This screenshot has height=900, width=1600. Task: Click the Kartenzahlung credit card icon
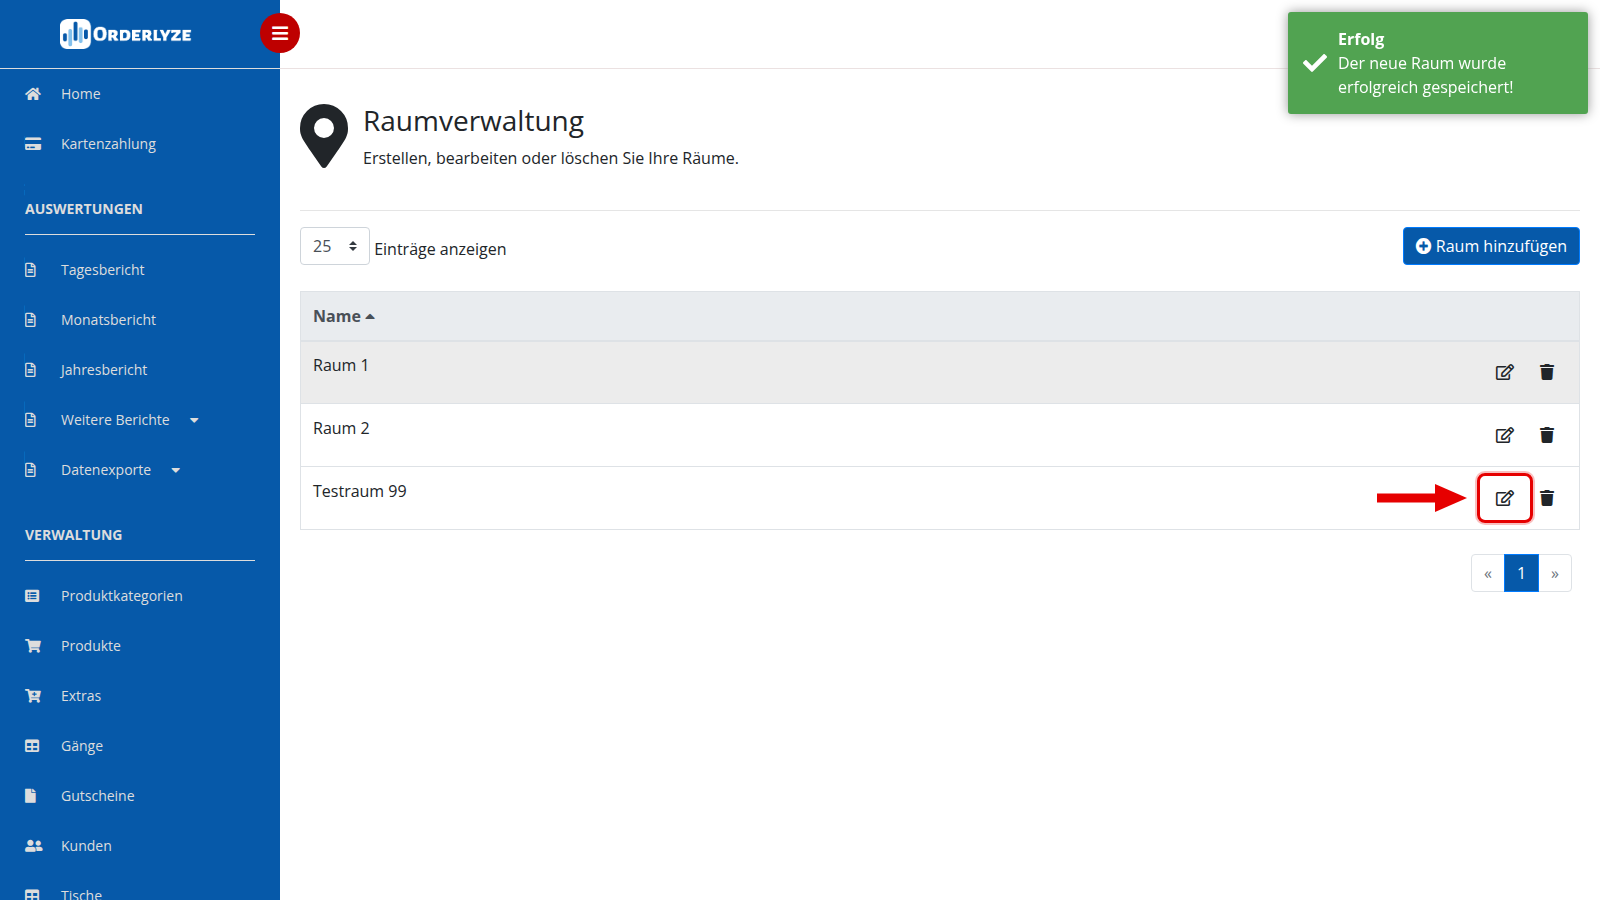(x=33, y=144)
